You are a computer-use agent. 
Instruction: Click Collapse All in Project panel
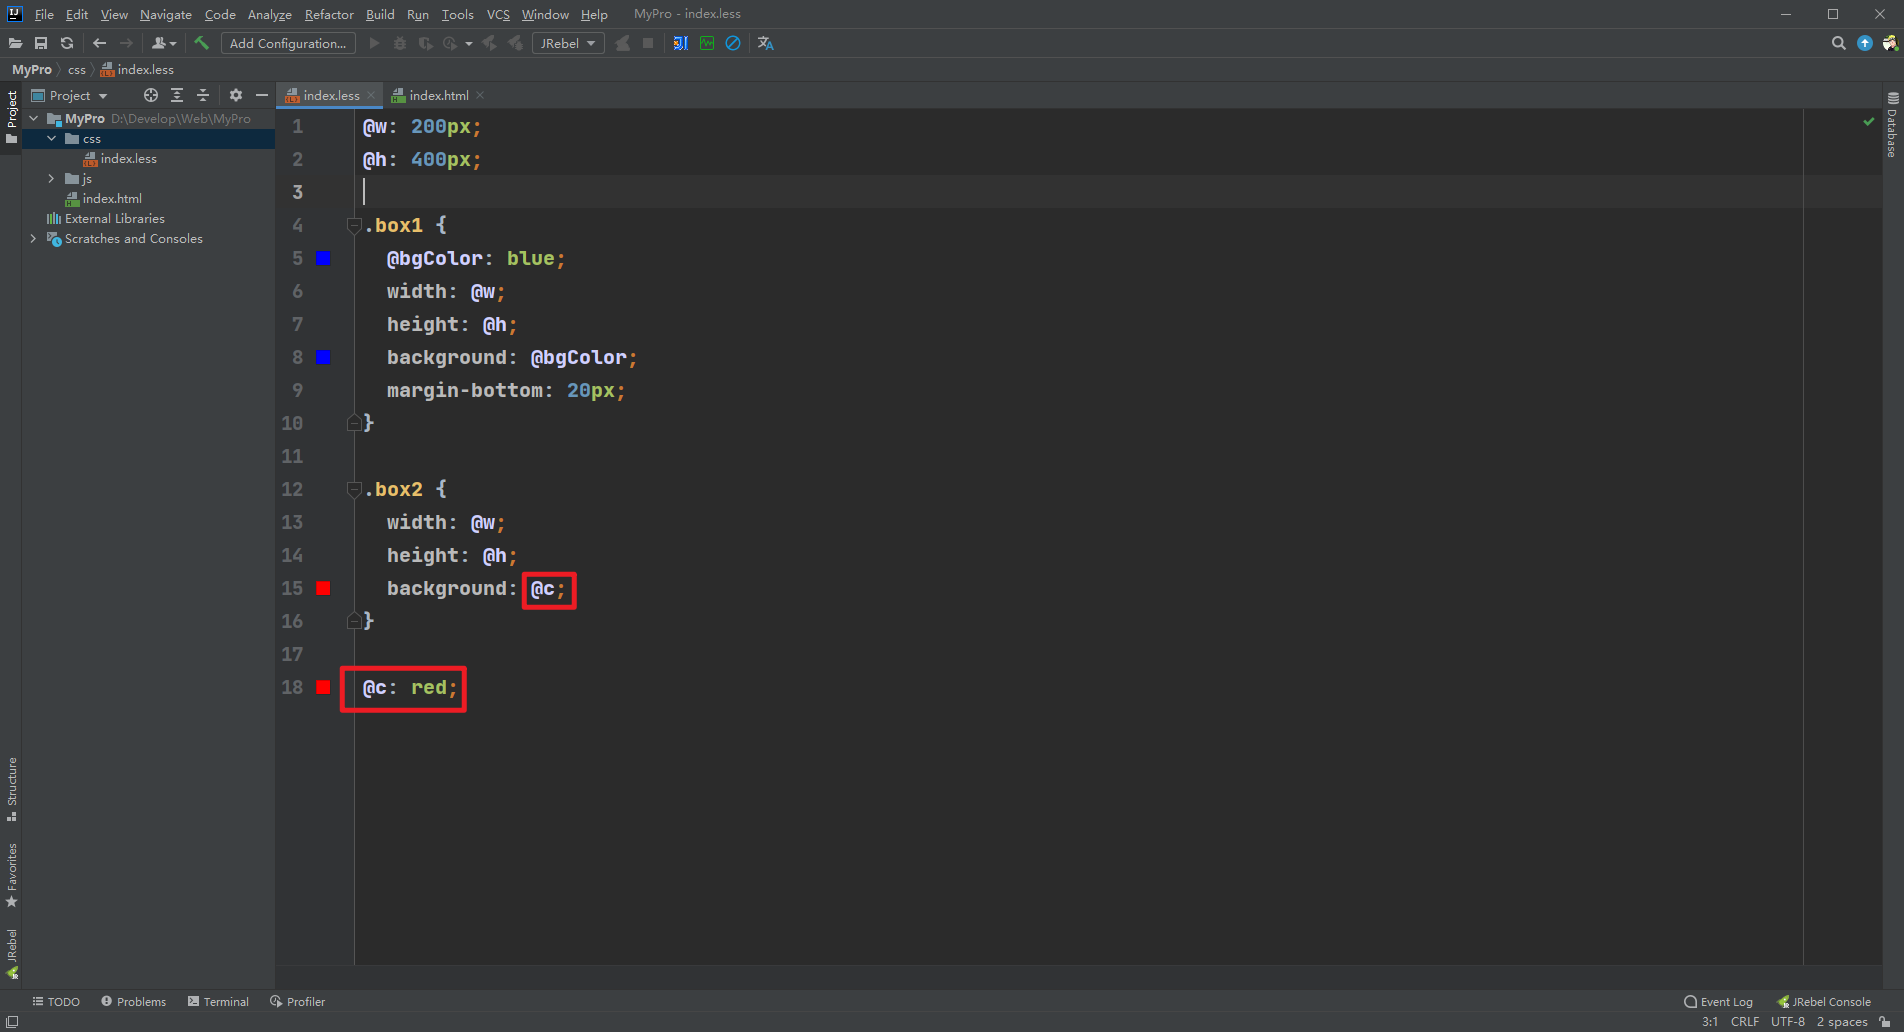click(203, 95)
